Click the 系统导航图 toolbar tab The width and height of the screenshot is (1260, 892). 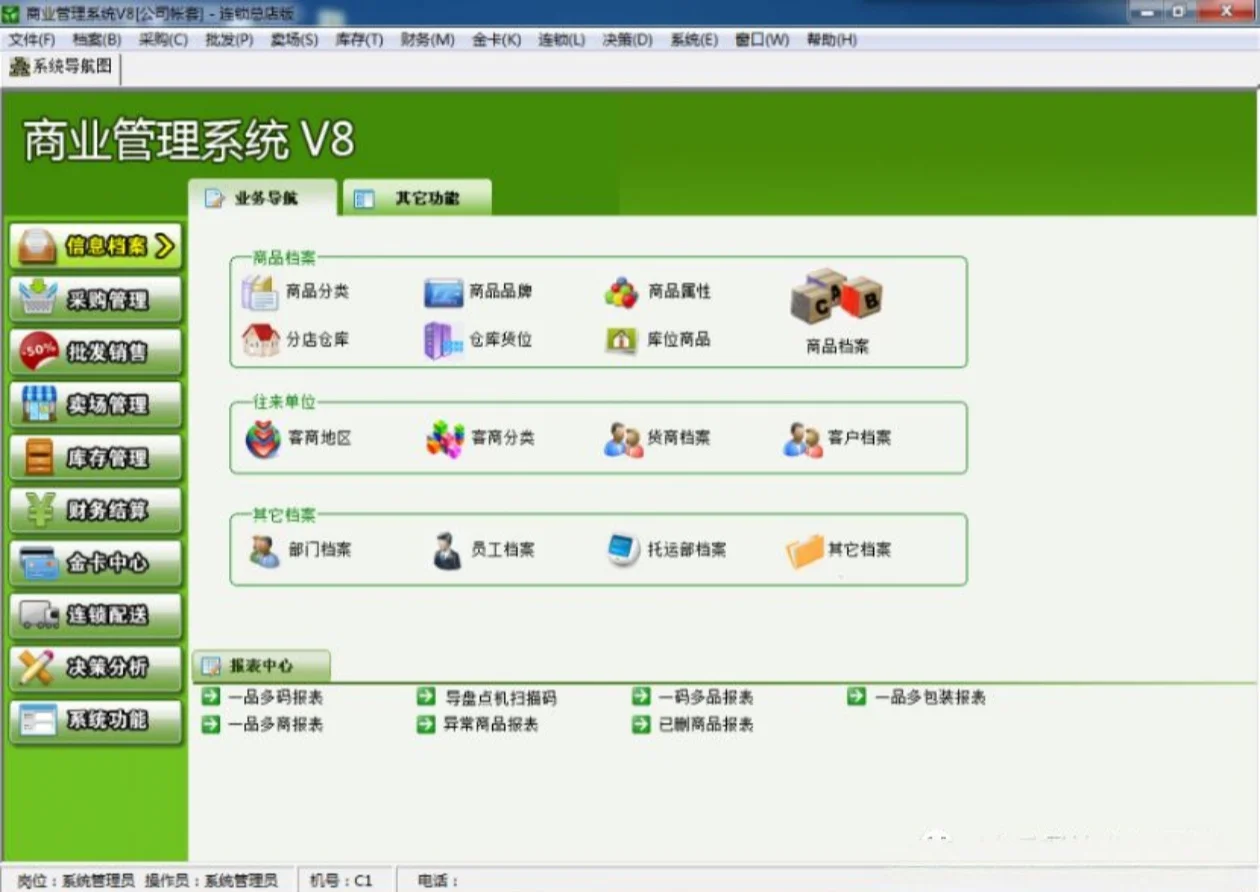tap(61, 67)
